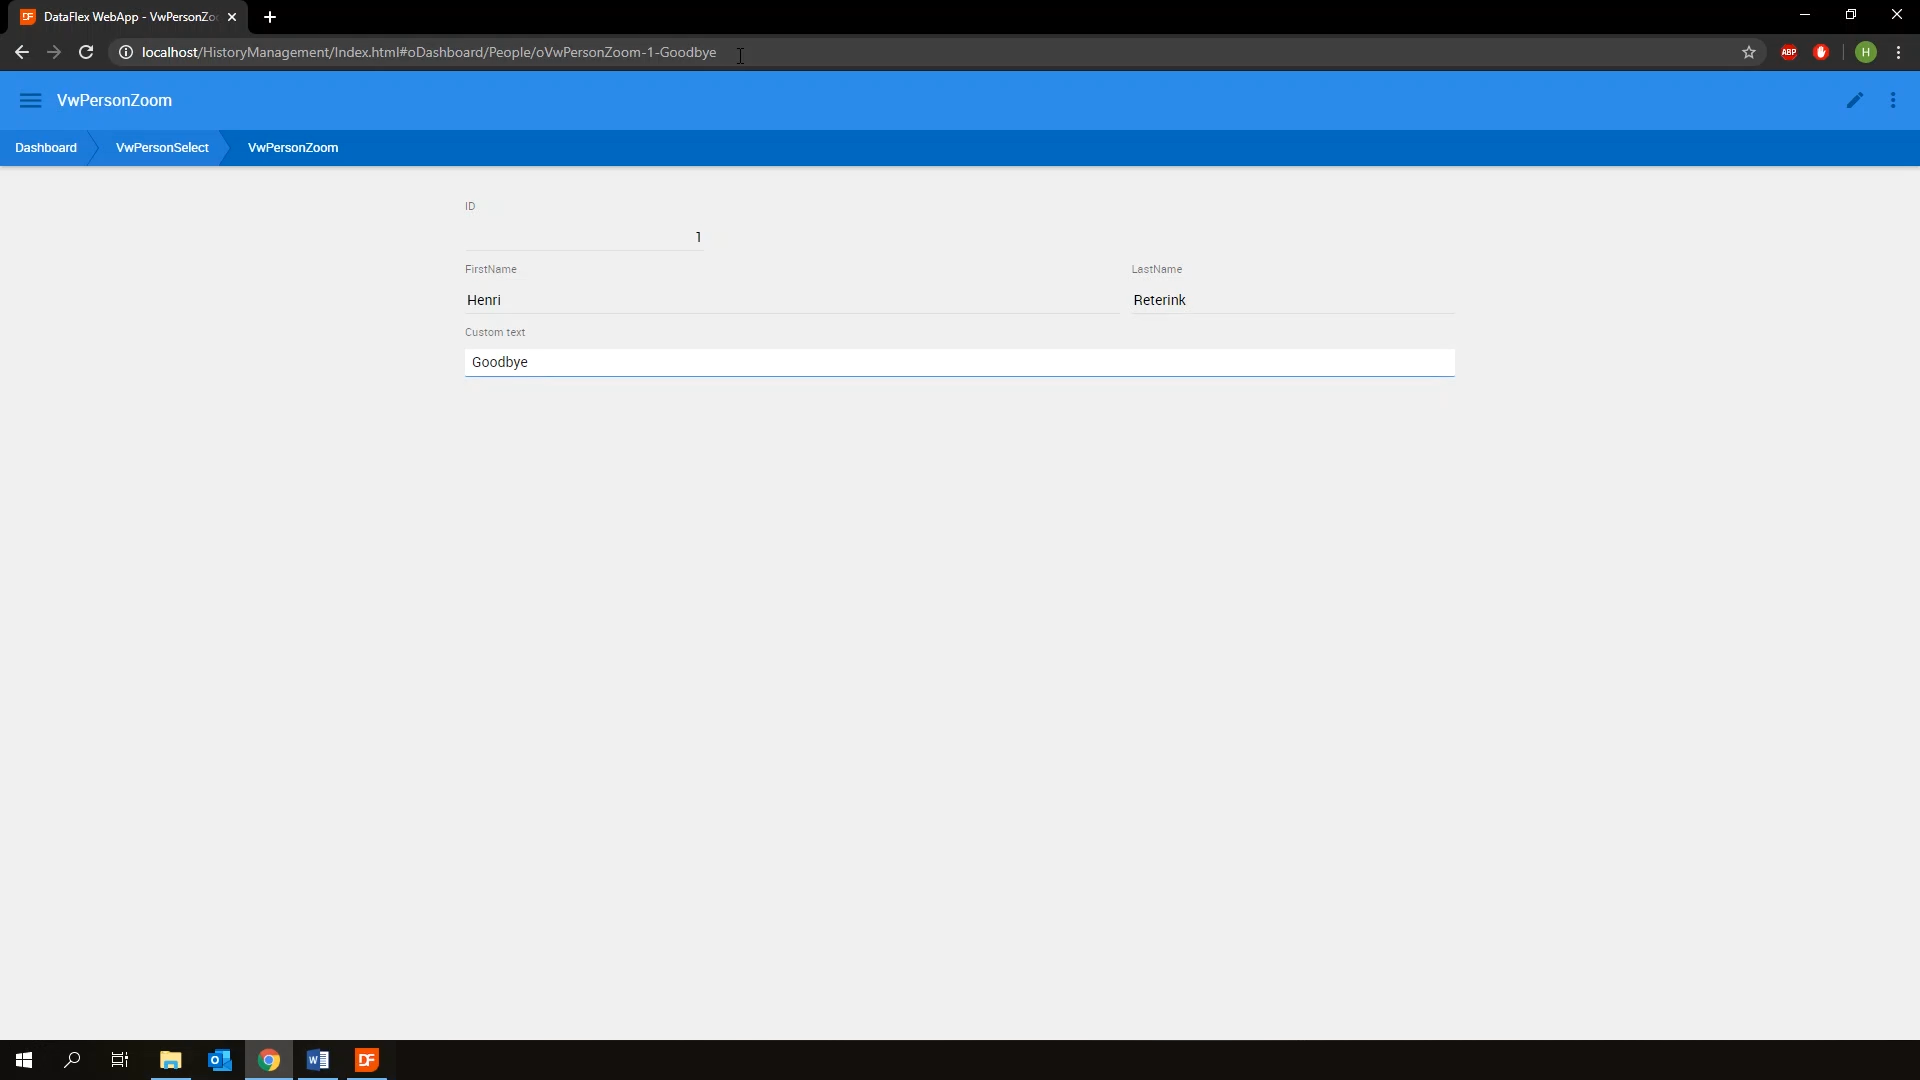Open the hamburger navigation menu
Screen dimensions: 1920x1080
pyautogui.click(x=30, y=100)
